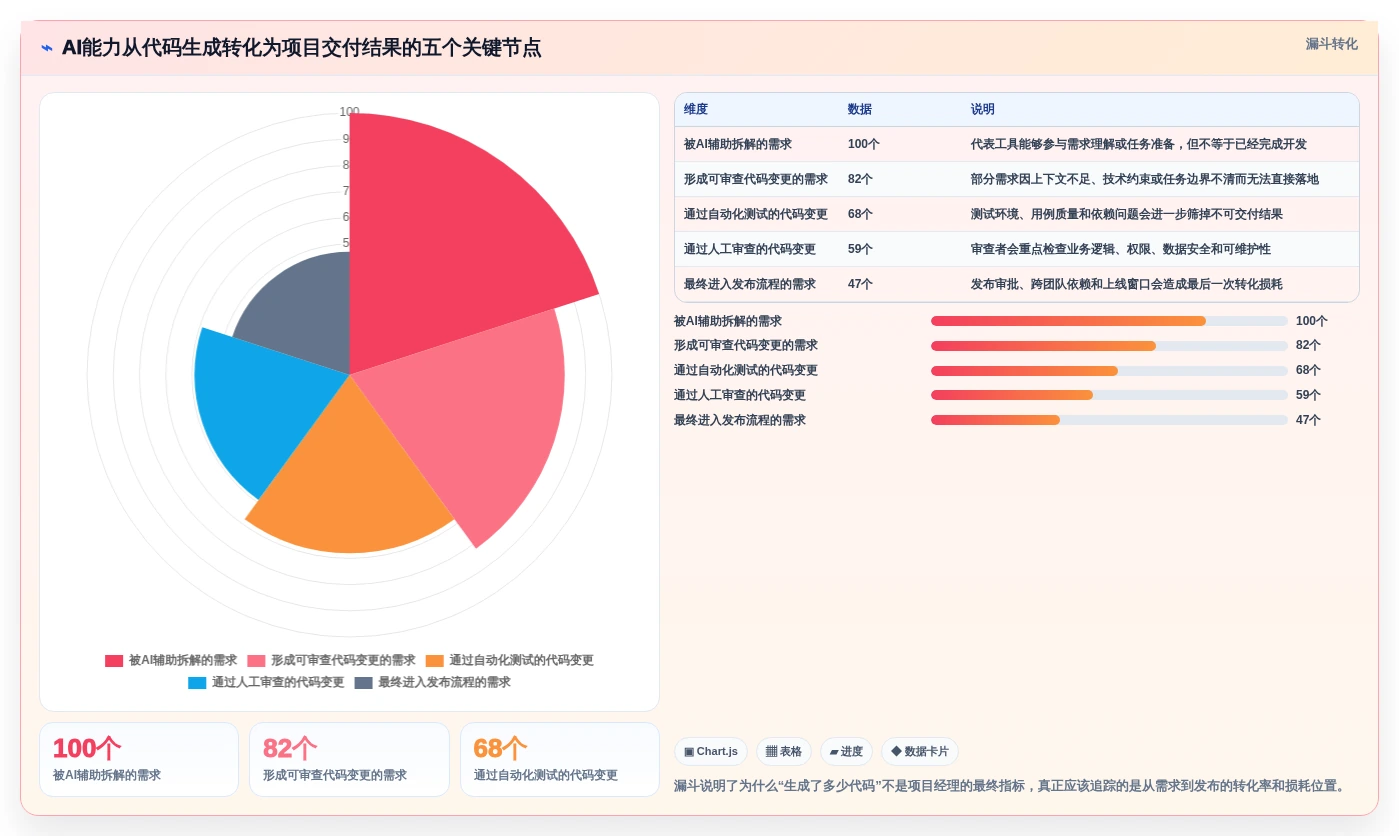Click the 进度 tag chip
This screenshot has width=1399, height=836.
tap(846, 752)
